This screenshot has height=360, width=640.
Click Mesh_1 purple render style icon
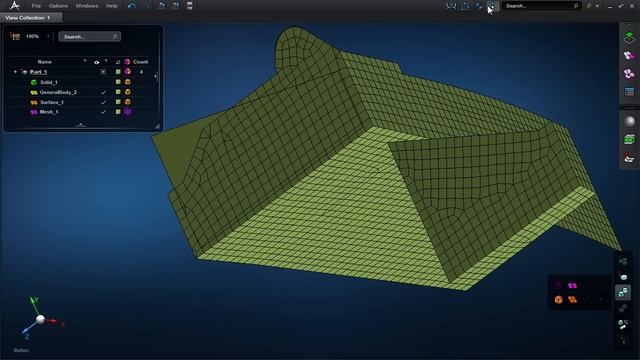pos(128,112)
